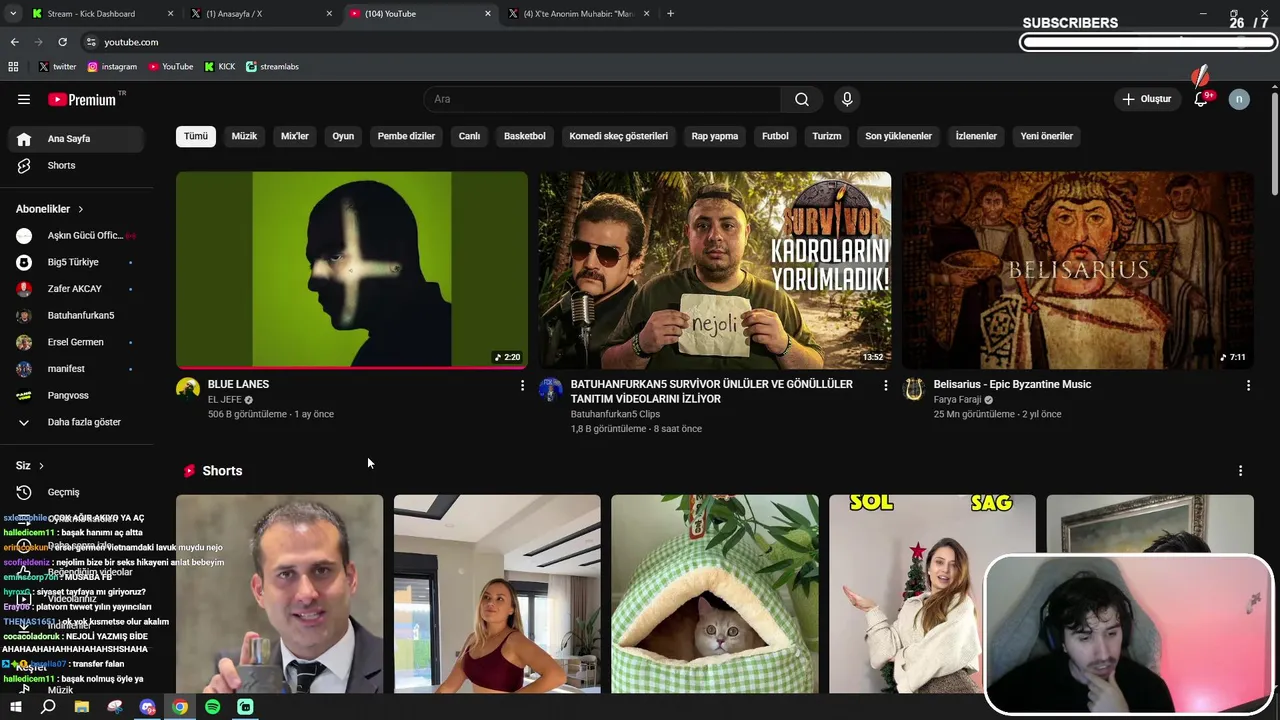Screen dimensions: 1280x720
Task: Expand the Siz section chevron
Action: point(41,466)
